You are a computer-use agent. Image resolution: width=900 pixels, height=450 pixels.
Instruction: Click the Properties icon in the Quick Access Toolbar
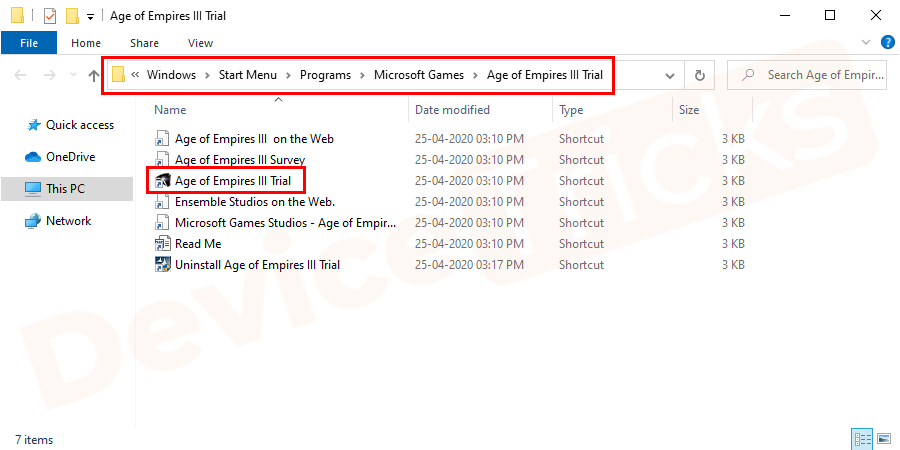(50, 15)
